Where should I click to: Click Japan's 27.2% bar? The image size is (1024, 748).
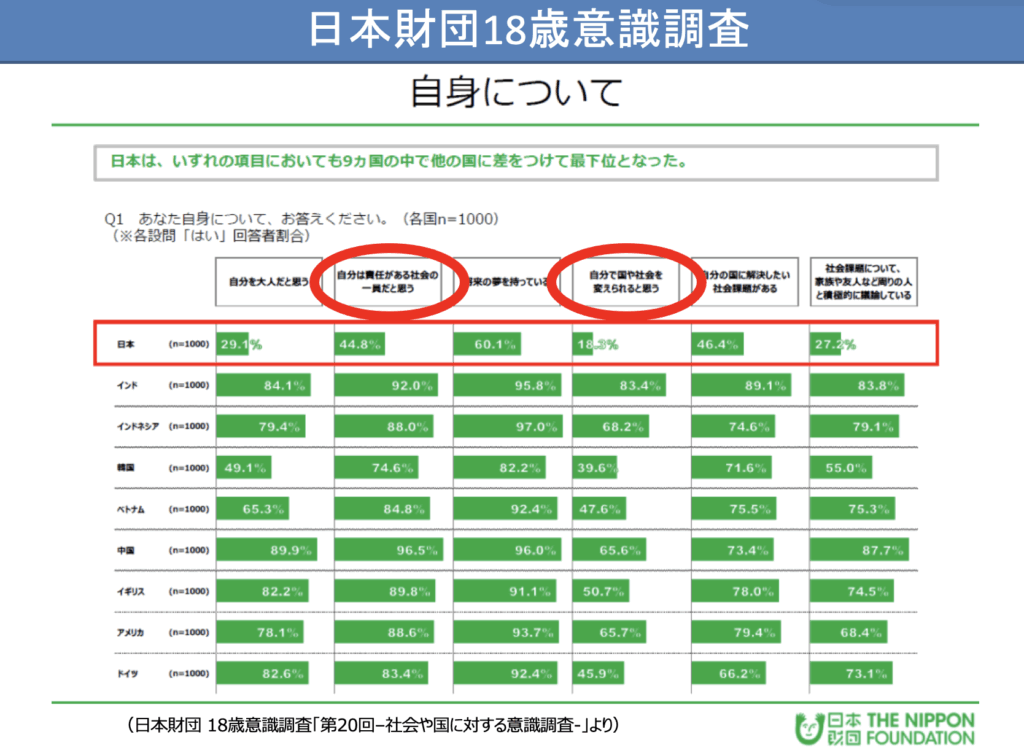pyautogui.click(x=825, y=344)
